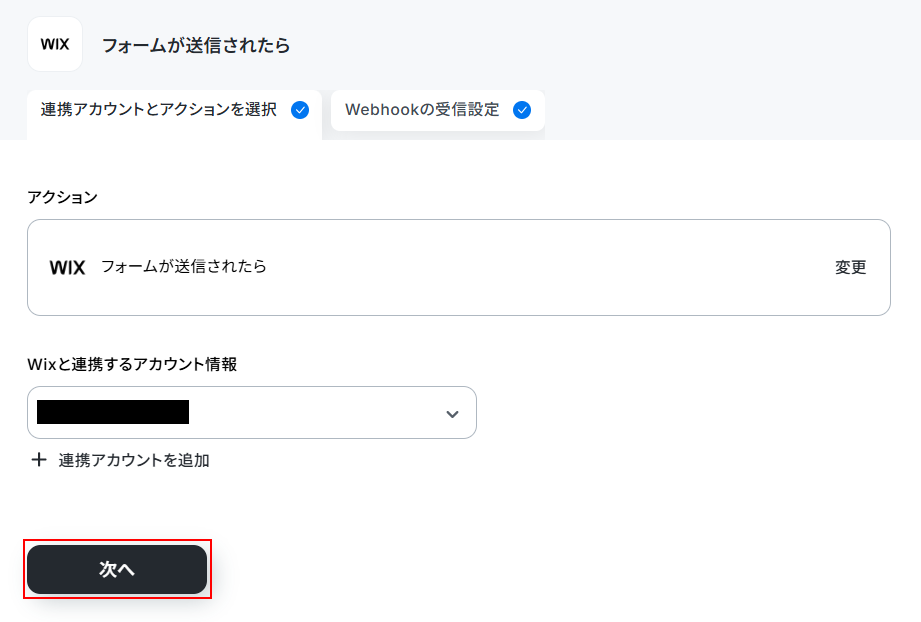Viewport: 921px width, 622px height.
Task: Click the 次へ button
Action: (117, 569)
